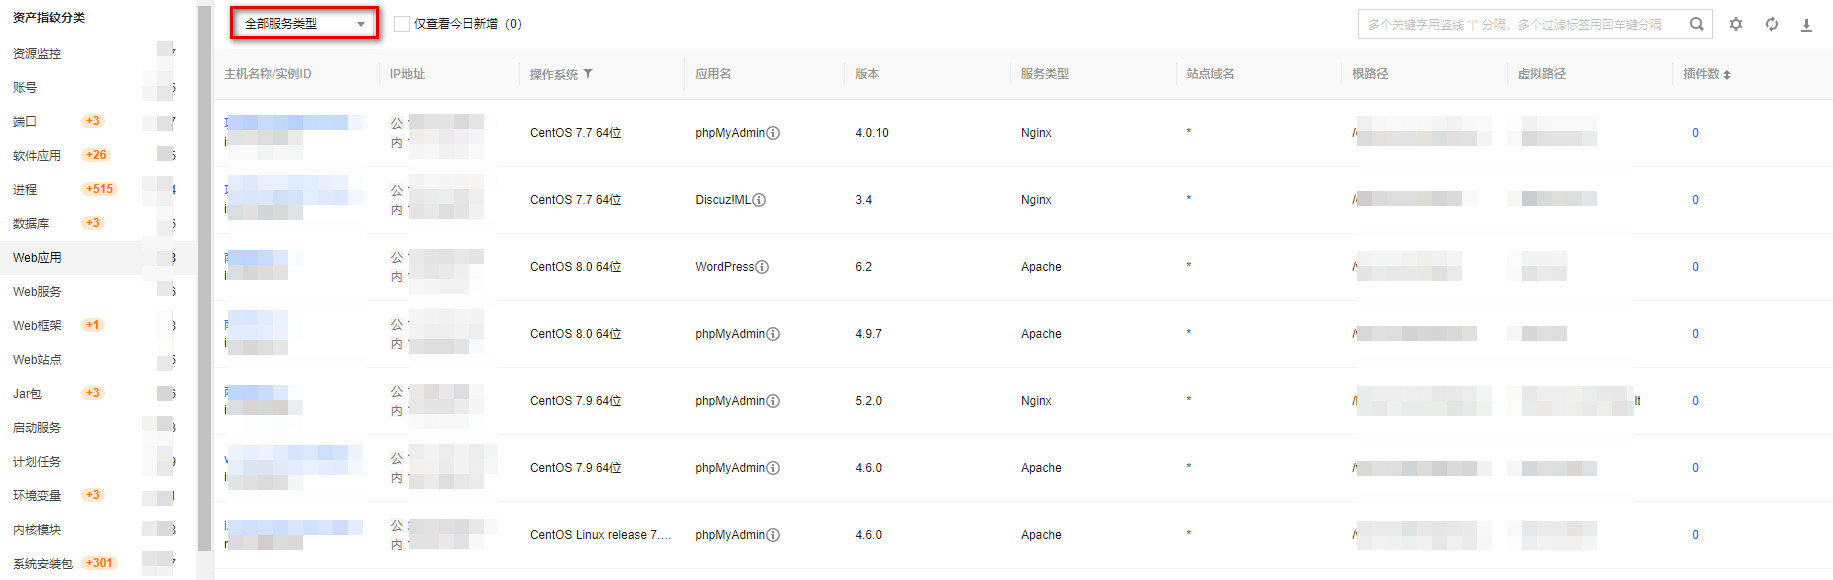1833x580 pixels.
Task: Click the 站点域名 column header
Action: pos(1210,74)
